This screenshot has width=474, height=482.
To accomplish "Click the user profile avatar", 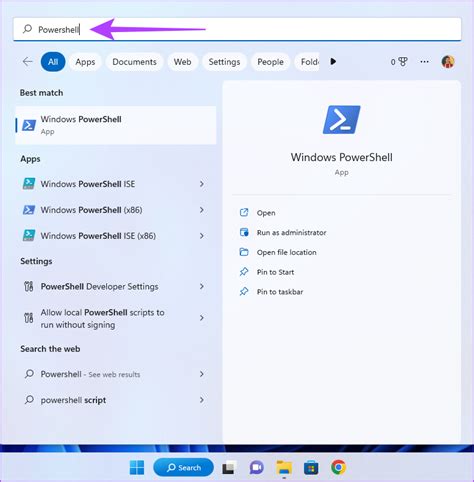I will tap(448, 62).
